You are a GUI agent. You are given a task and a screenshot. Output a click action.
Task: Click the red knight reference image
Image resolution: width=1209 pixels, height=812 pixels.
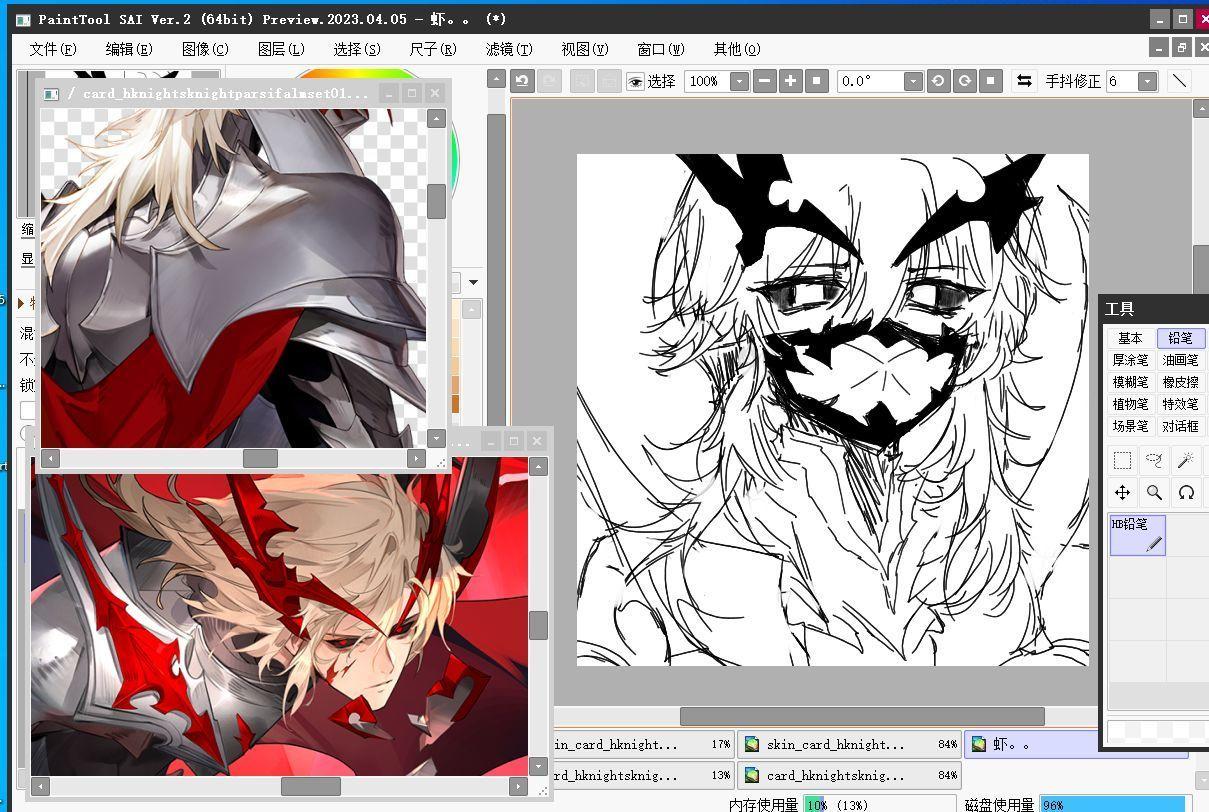279,616
